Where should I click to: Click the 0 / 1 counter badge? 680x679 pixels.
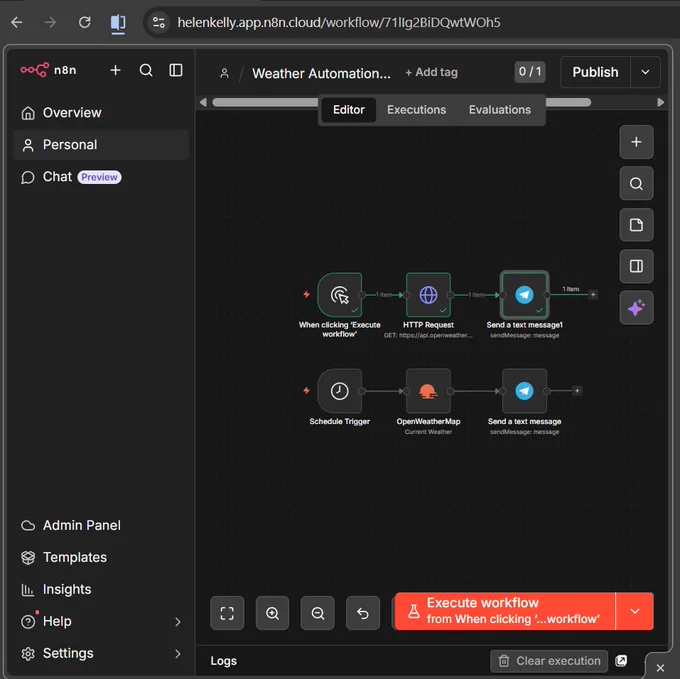click(x=530, y=72)
